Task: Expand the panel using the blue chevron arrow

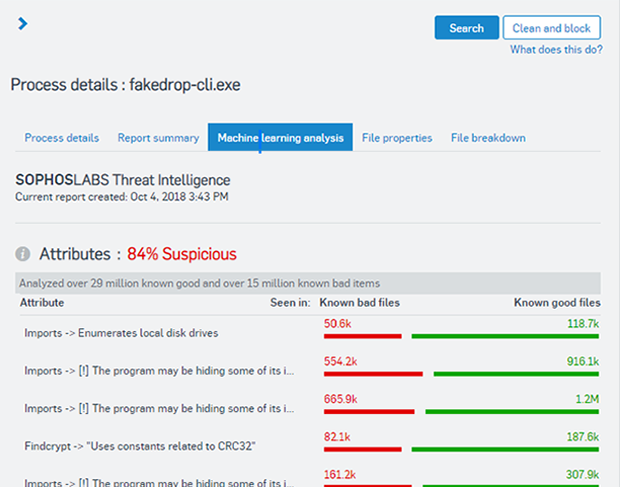Action: (x=23, y=24)
